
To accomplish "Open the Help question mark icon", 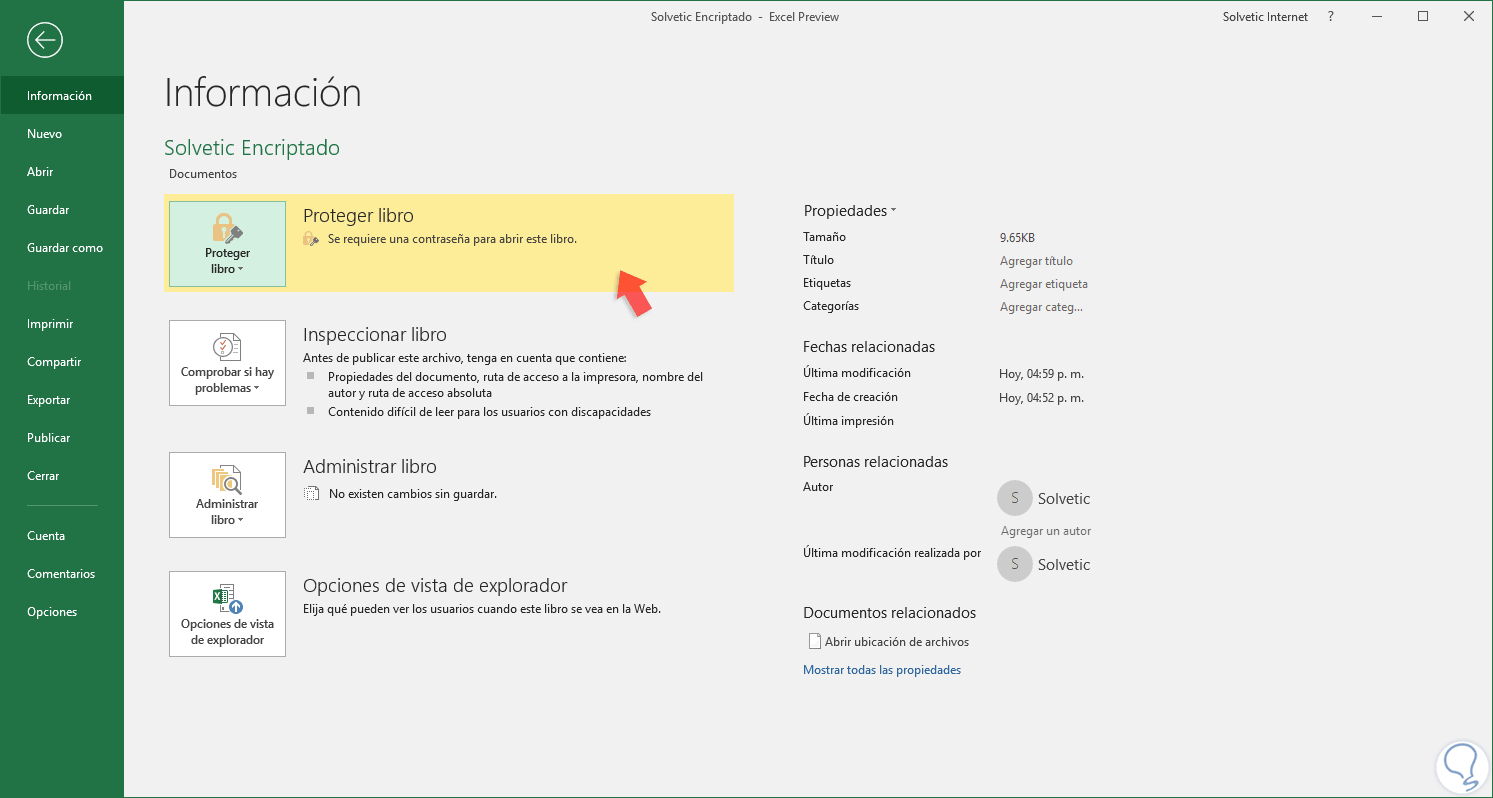I will pyautogui.click(x=1331, y=17).
